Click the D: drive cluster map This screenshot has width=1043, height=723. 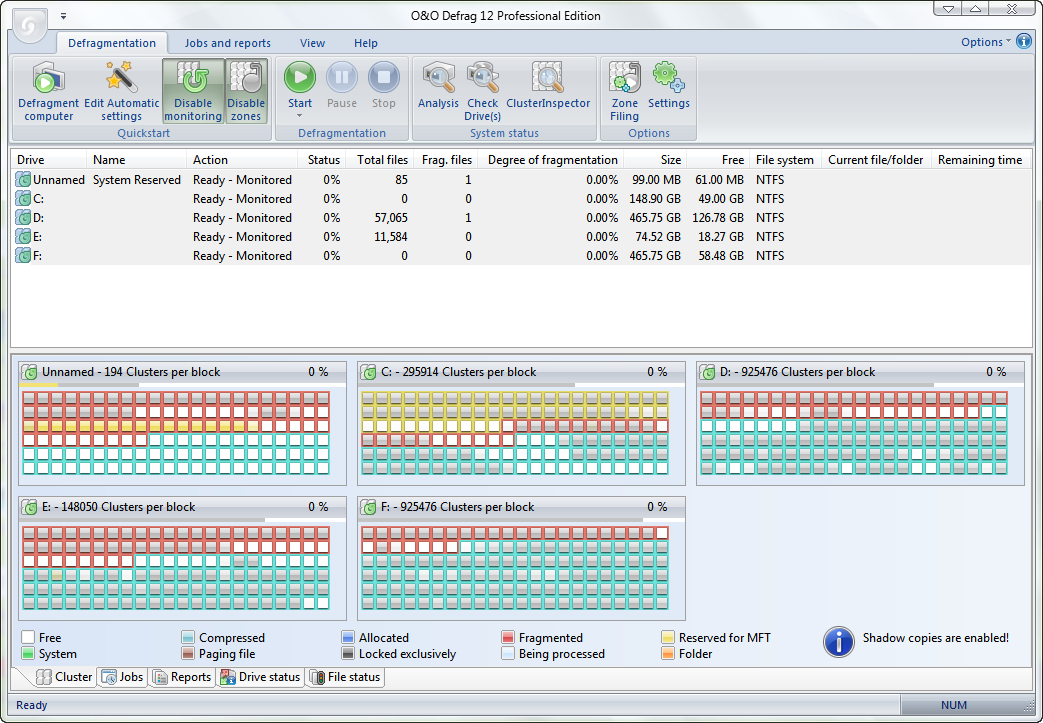tap(854, 432)
